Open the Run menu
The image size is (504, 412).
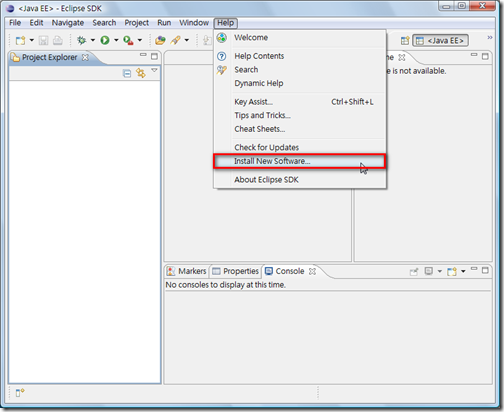click(x=164, y=23)
